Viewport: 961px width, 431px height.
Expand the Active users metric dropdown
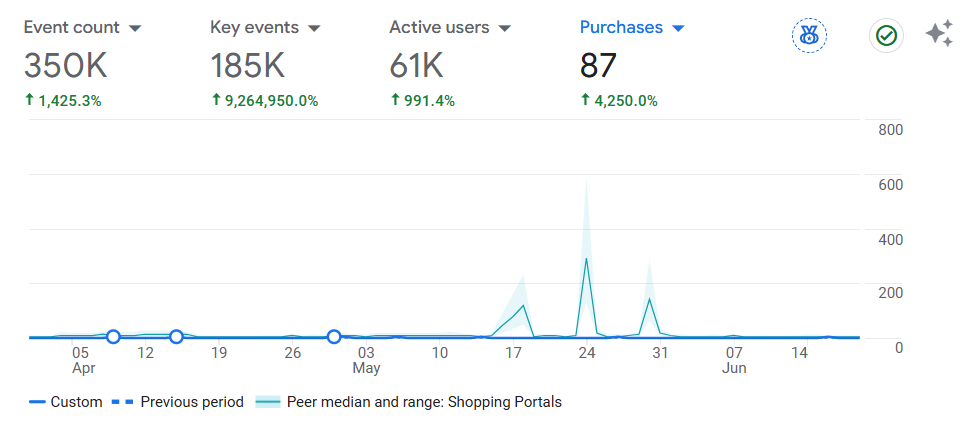[x=504, y=28]
